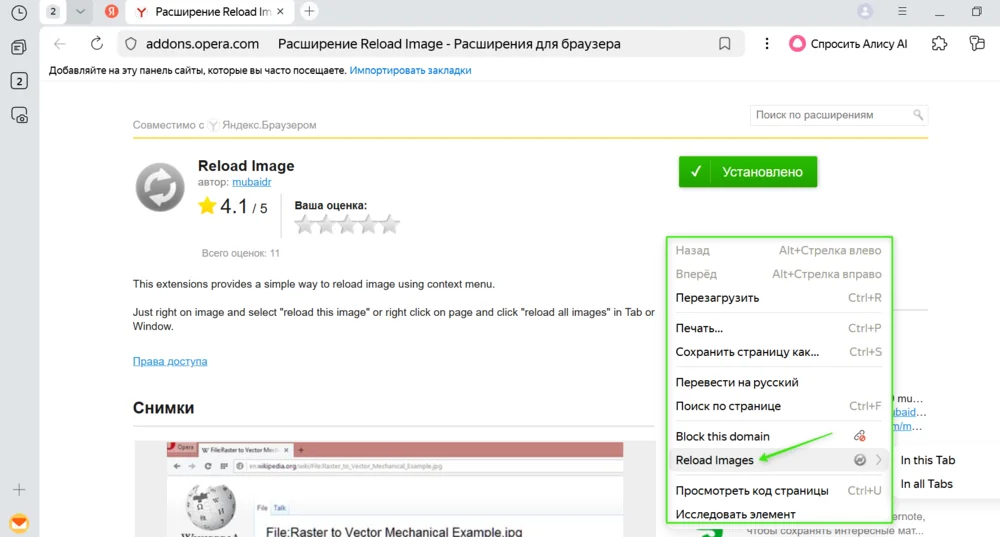Expand Reload Images submenu arrow
Screen dimensions: 1000x537
click(x=879, y=460)
